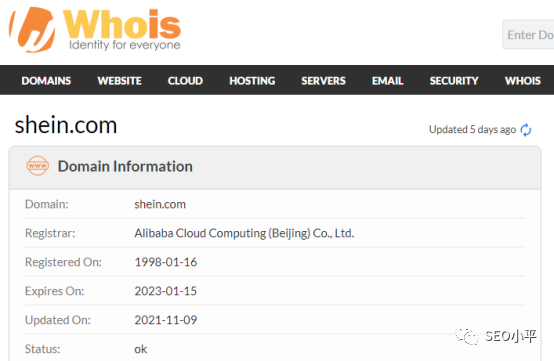
Task: Click the Whois orange logo icon
Action: pos(33,30)
